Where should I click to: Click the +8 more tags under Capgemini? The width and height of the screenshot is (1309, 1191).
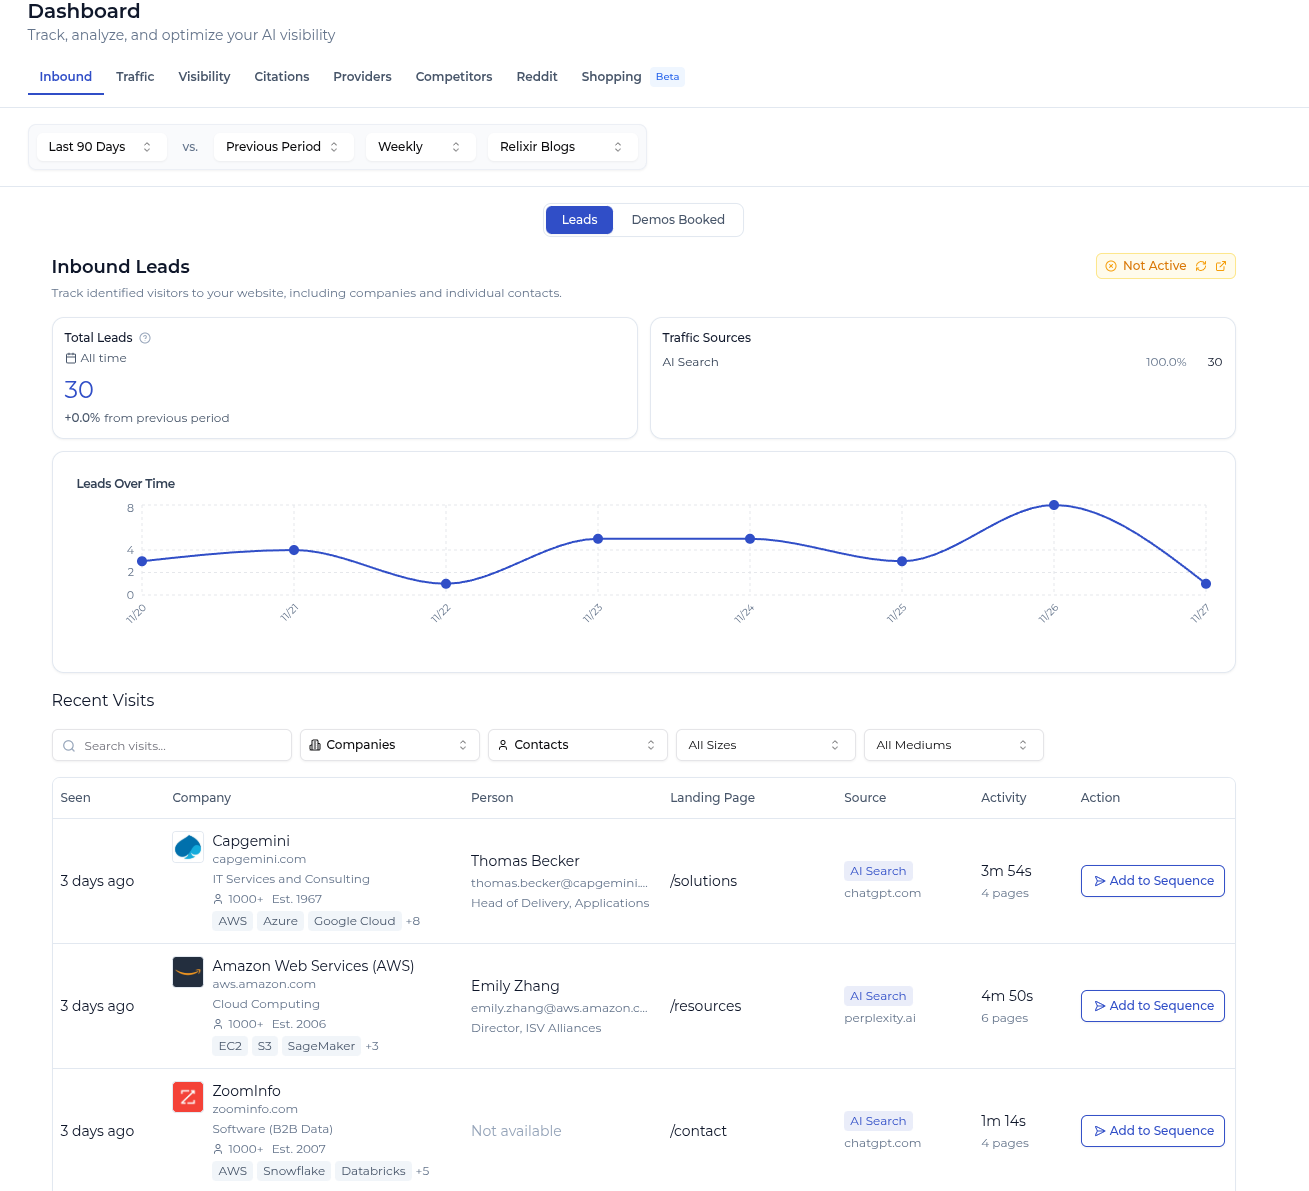[x=413, y=921]
